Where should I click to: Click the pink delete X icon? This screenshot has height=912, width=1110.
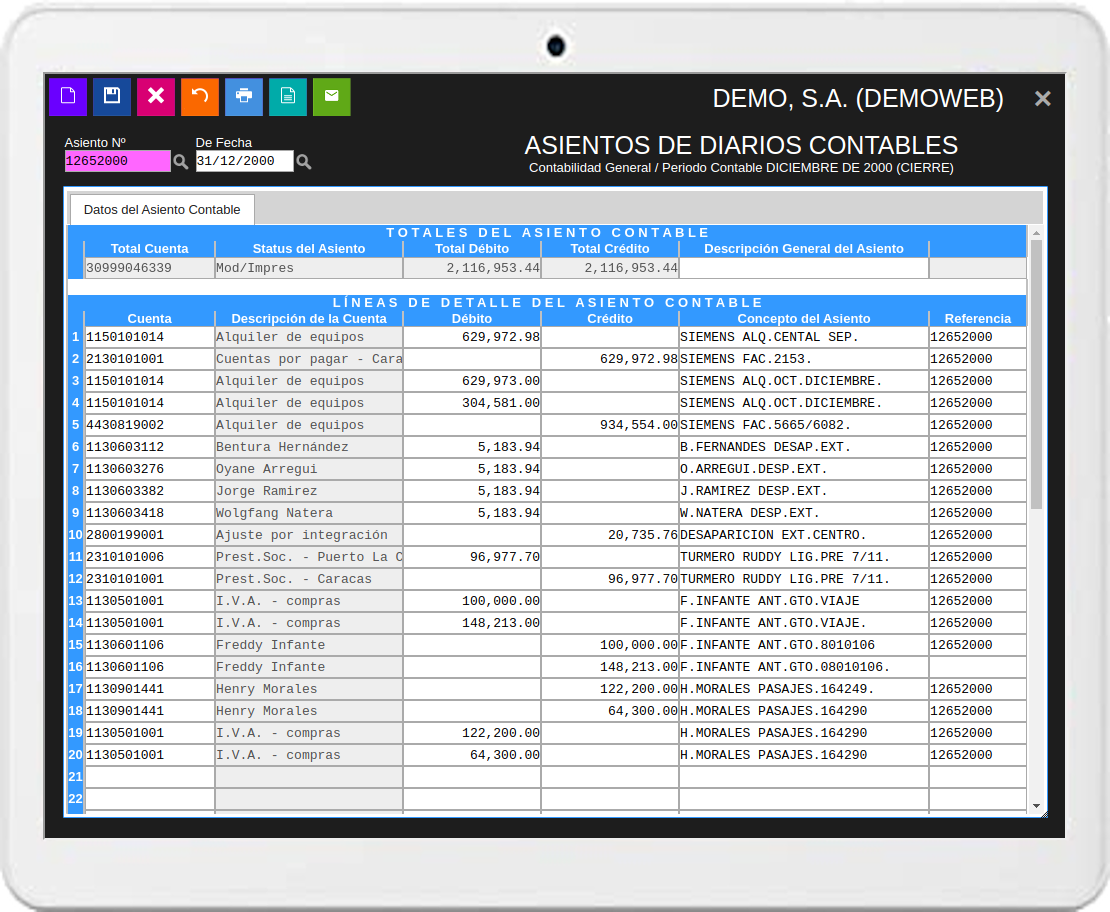156,96
